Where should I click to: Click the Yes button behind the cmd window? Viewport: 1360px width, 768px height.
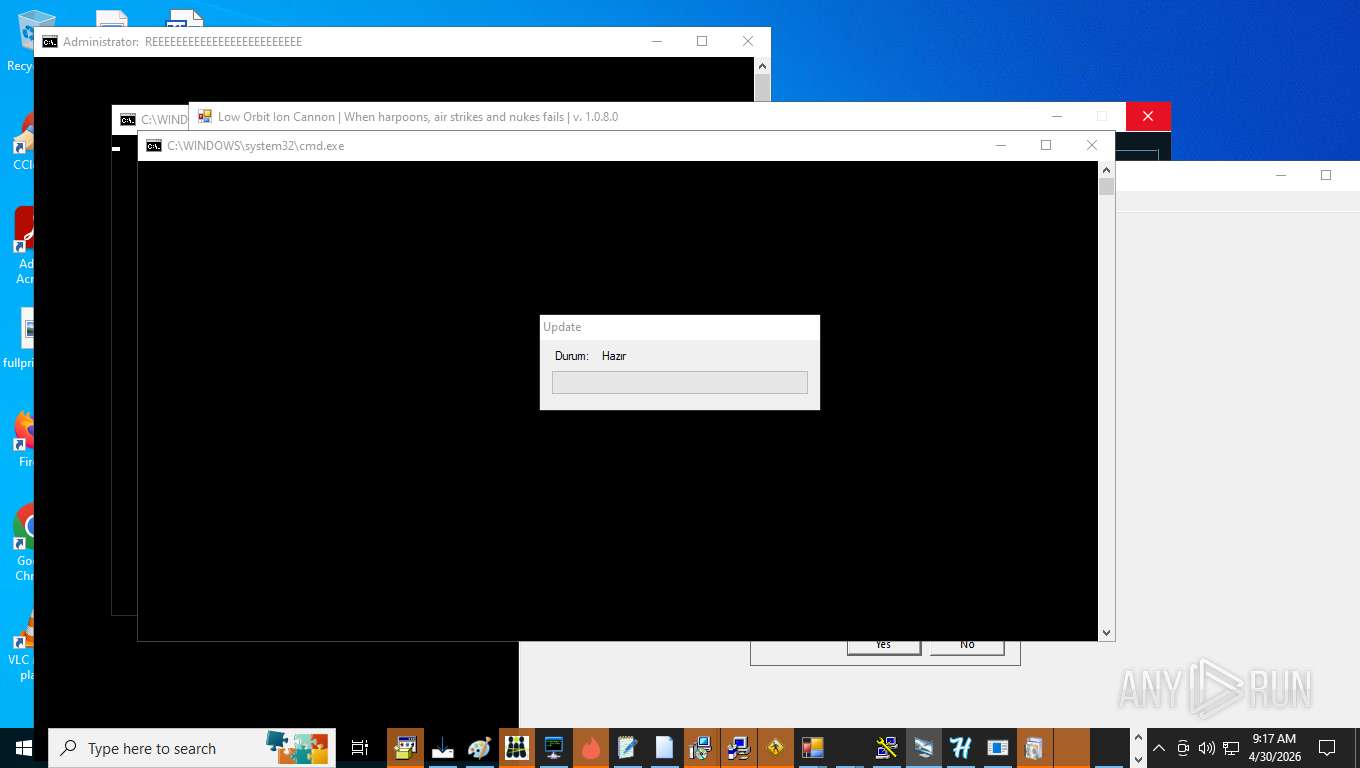tap(883, 646)
